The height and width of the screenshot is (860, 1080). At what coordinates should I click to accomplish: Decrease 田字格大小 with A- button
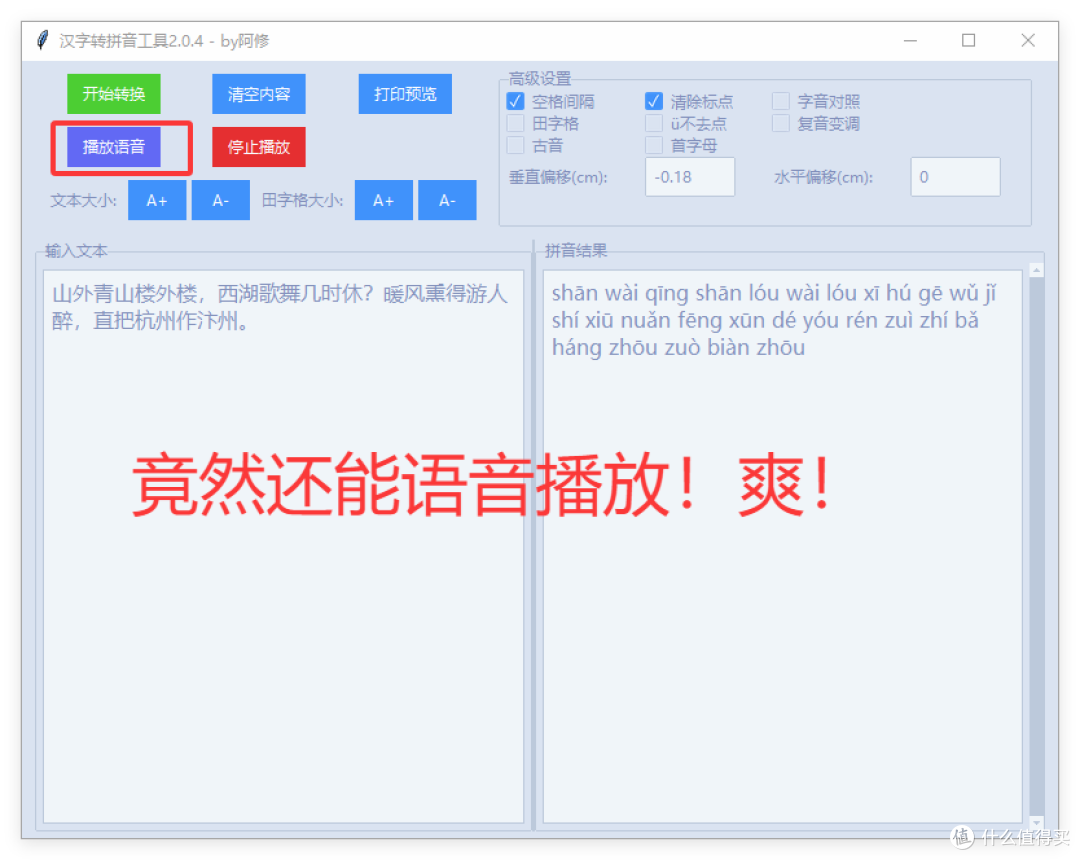447,200
